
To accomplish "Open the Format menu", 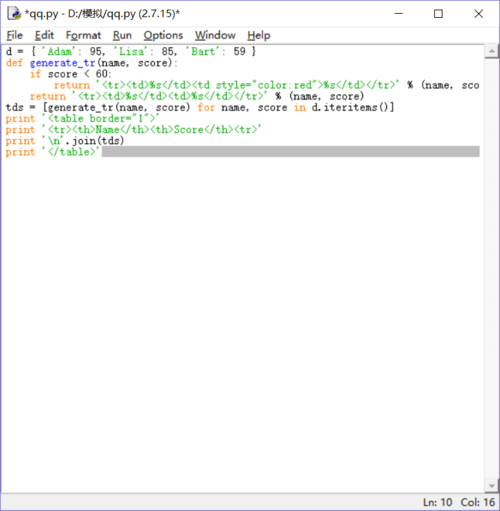I will pyautogui.click(x=83, y=35).
